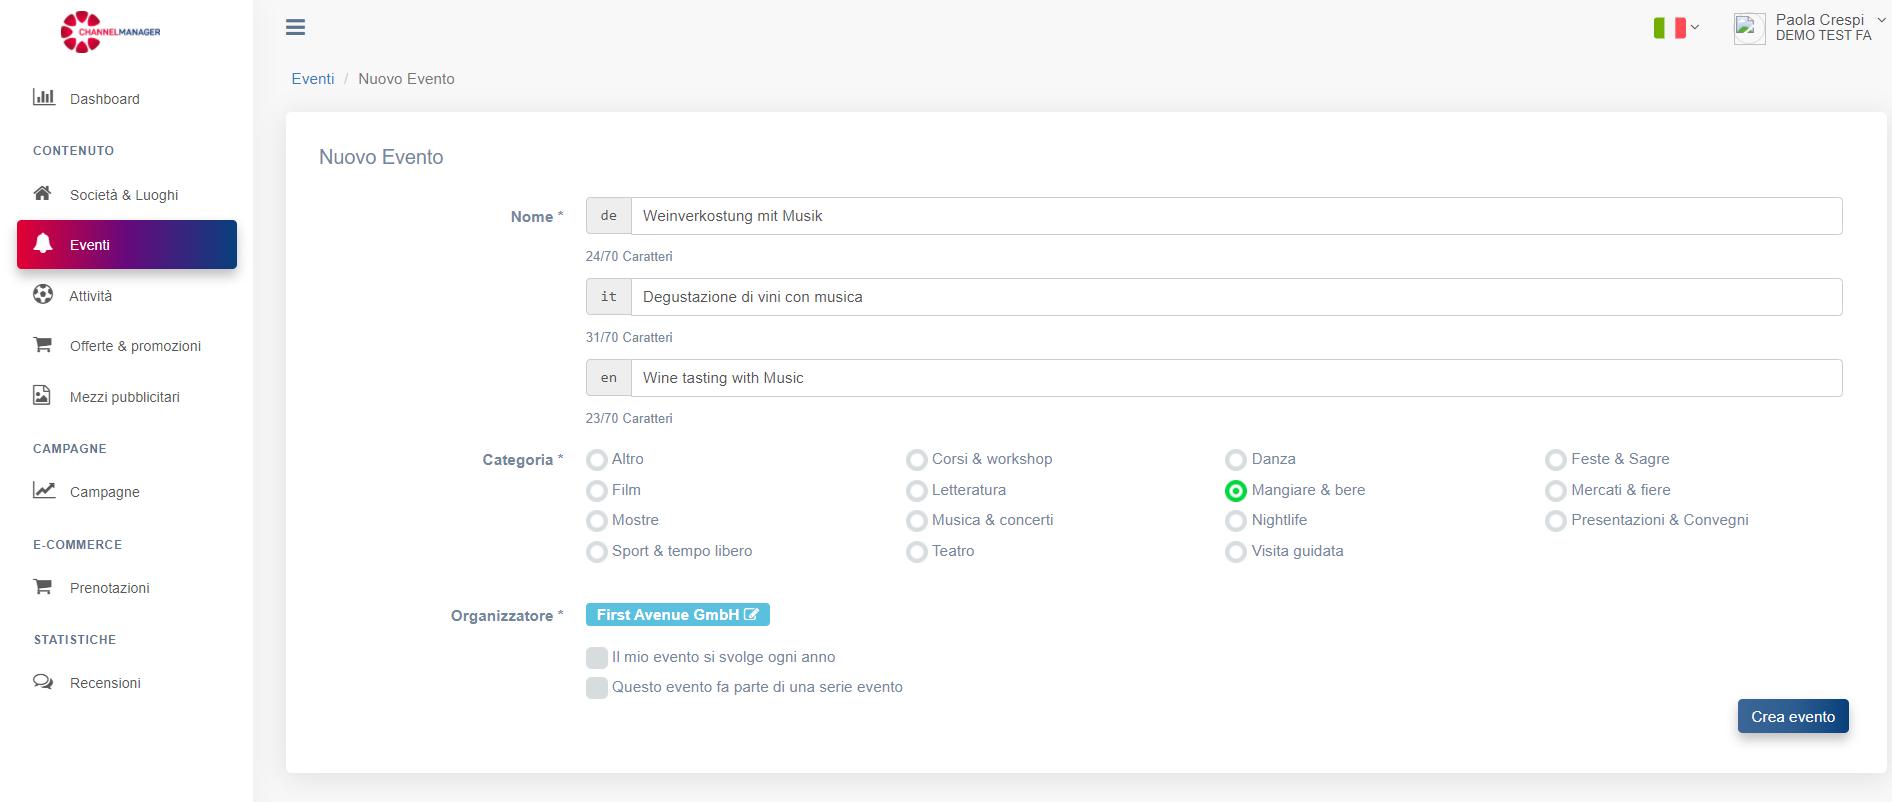Open the Campagne menu item
This screenshot has height=802, width=1892.
pos(104,492)
